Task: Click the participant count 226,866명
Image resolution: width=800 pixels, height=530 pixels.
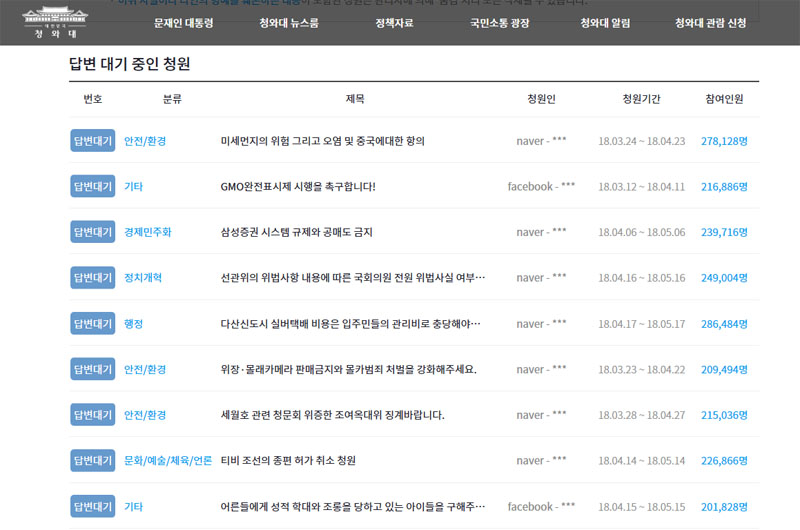Action: pos(724,460)
